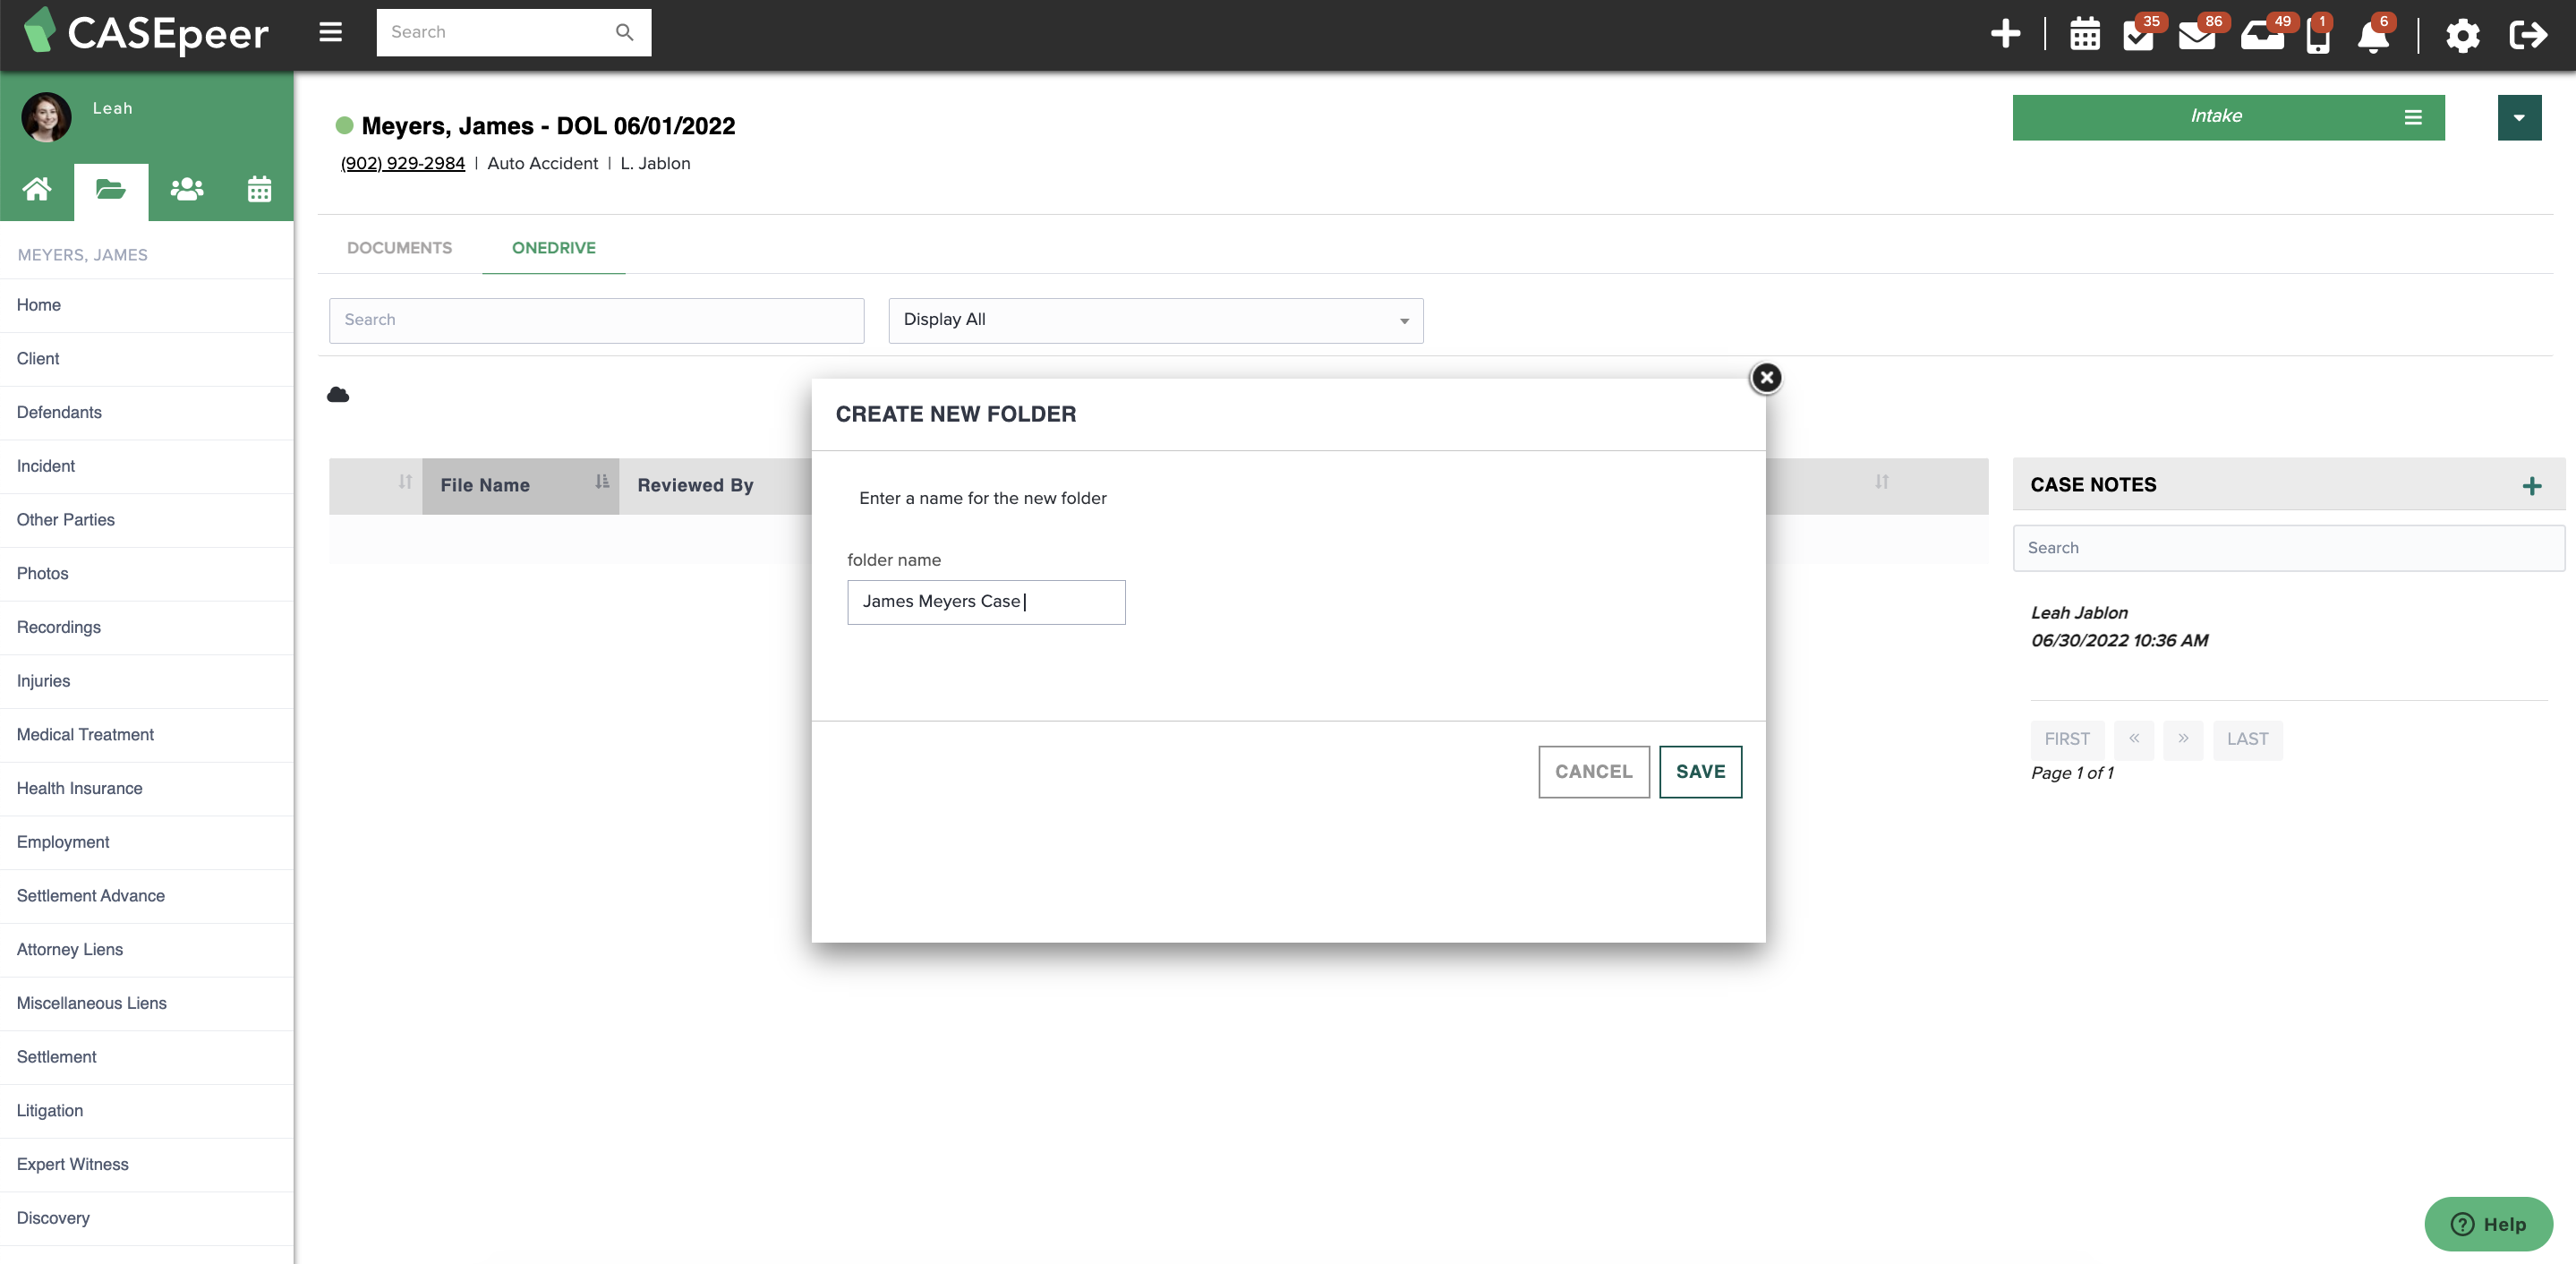Select the ONEDRIVE tab
This screenshot has width=2576, height=1264.
[552, 247]
